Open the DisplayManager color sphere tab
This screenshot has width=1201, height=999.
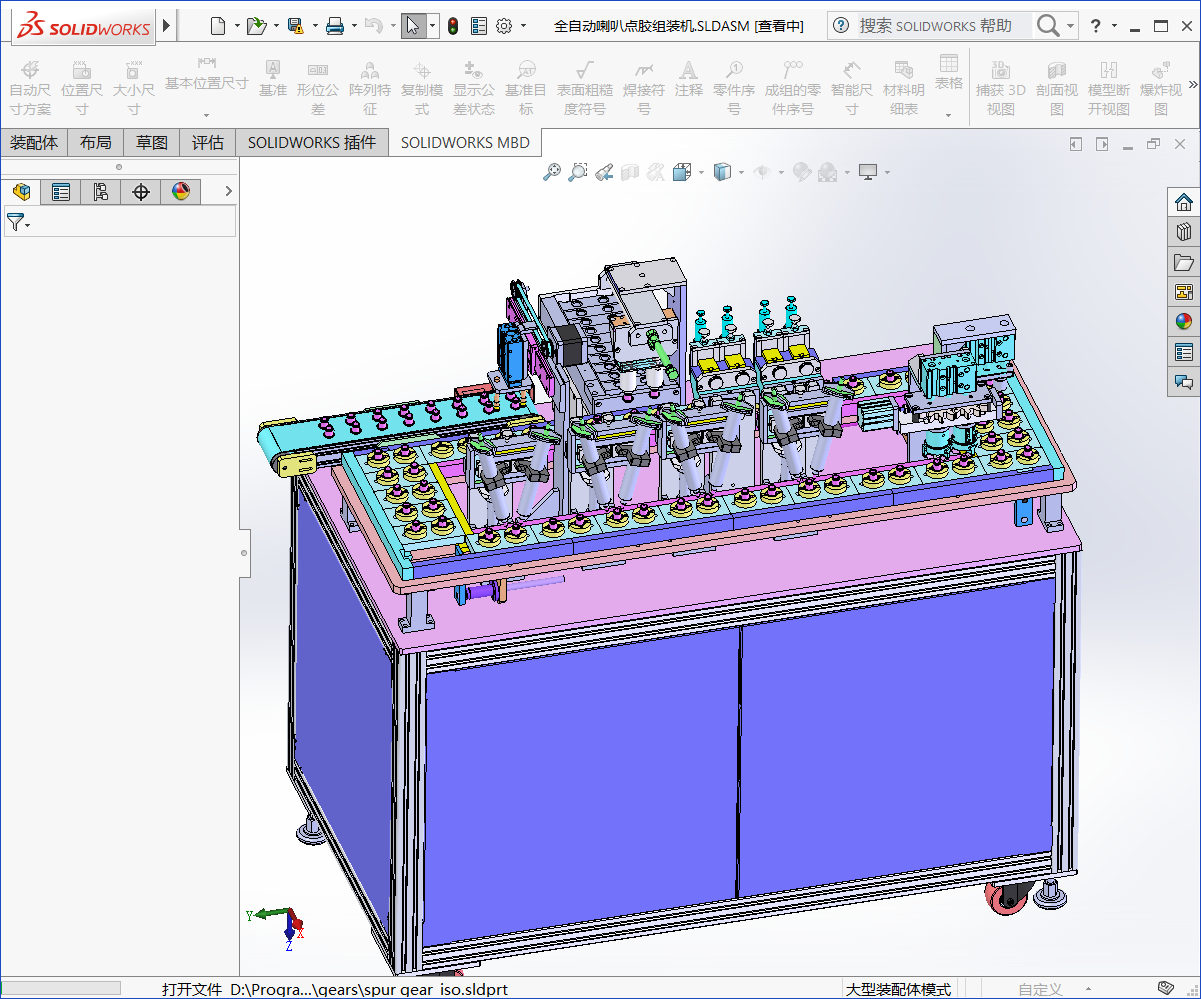pos(181,192)
